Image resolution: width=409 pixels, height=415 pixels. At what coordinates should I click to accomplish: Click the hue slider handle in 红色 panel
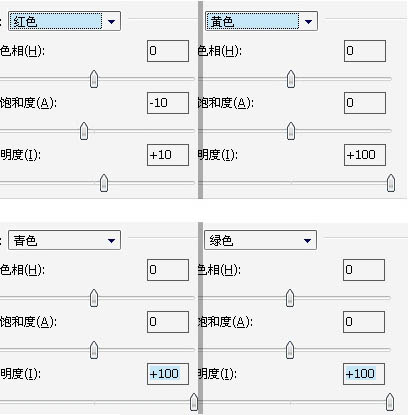click(94, 79)
